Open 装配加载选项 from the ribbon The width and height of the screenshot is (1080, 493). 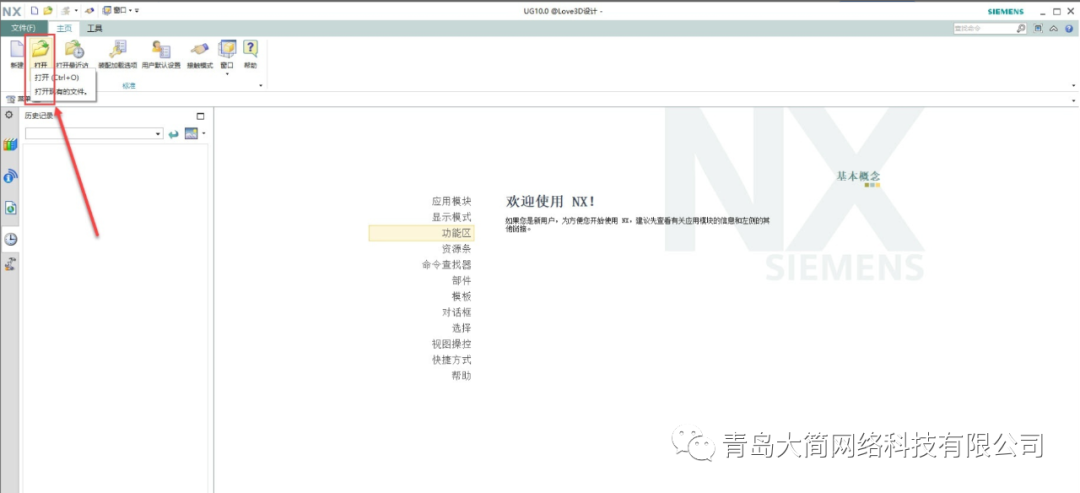[118, 54]
